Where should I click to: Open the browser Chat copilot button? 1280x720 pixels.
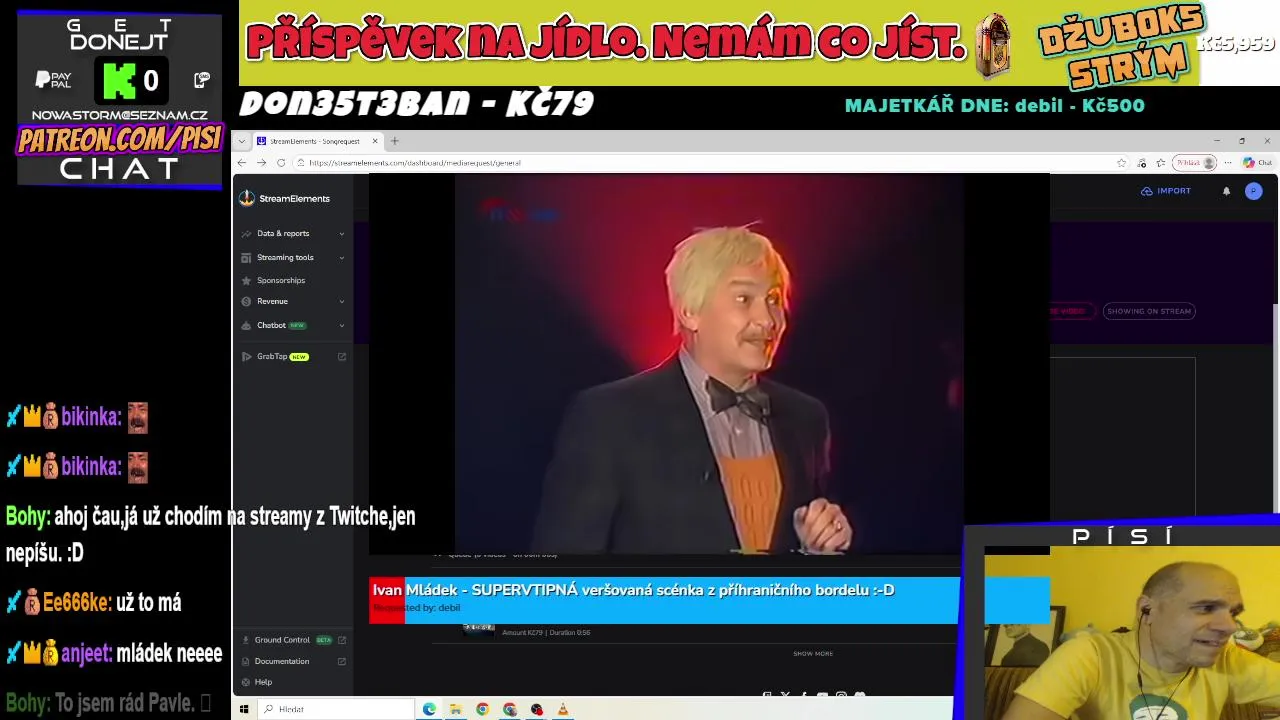point(1257,163)
